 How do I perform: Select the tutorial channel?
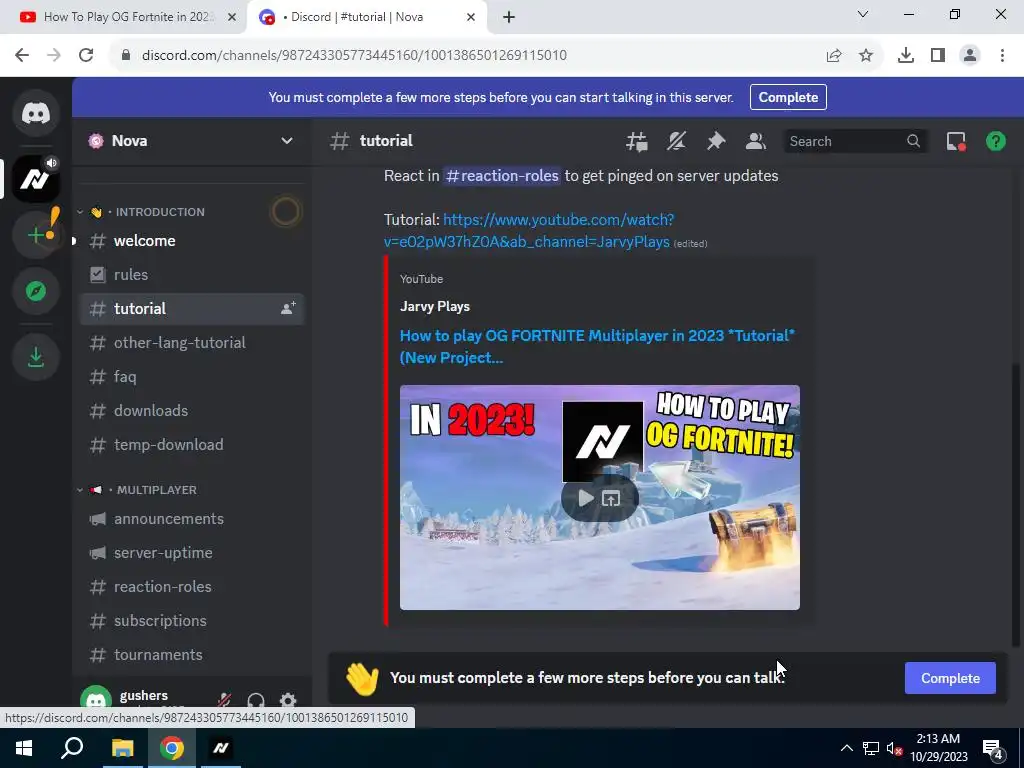coord(192,308)
